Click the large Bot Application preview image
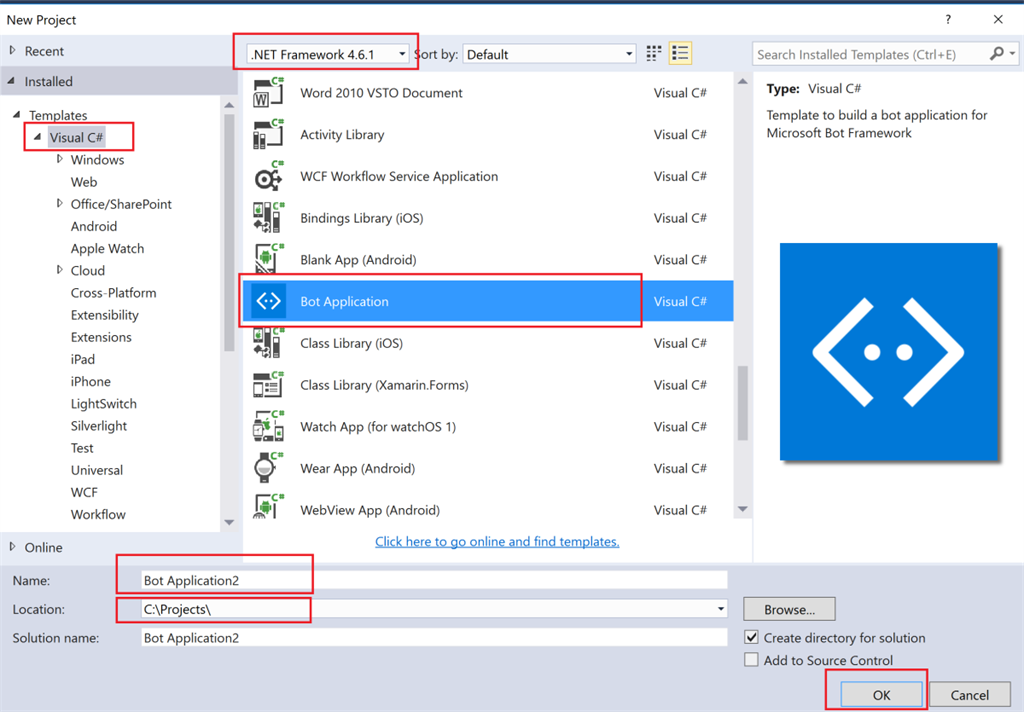Image resolution: width=1024 pixels, height=712 pixels. pos(888,352)
